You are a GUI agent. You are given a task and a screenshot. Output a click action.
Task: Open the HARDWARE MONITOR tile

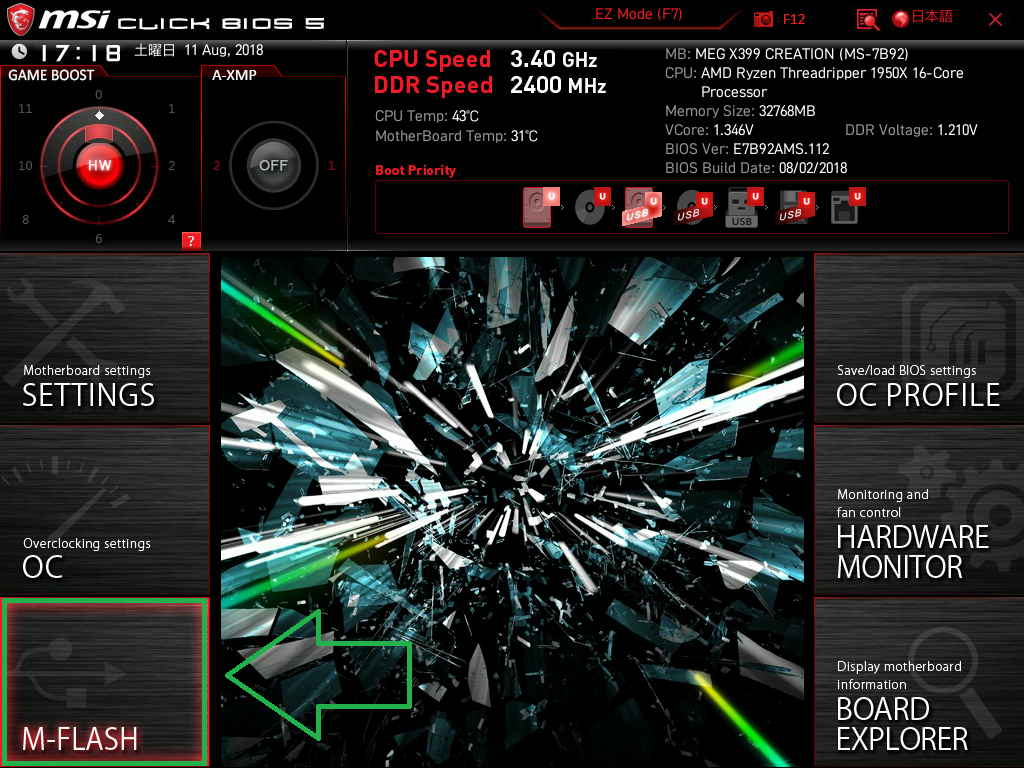coord(919,510)
